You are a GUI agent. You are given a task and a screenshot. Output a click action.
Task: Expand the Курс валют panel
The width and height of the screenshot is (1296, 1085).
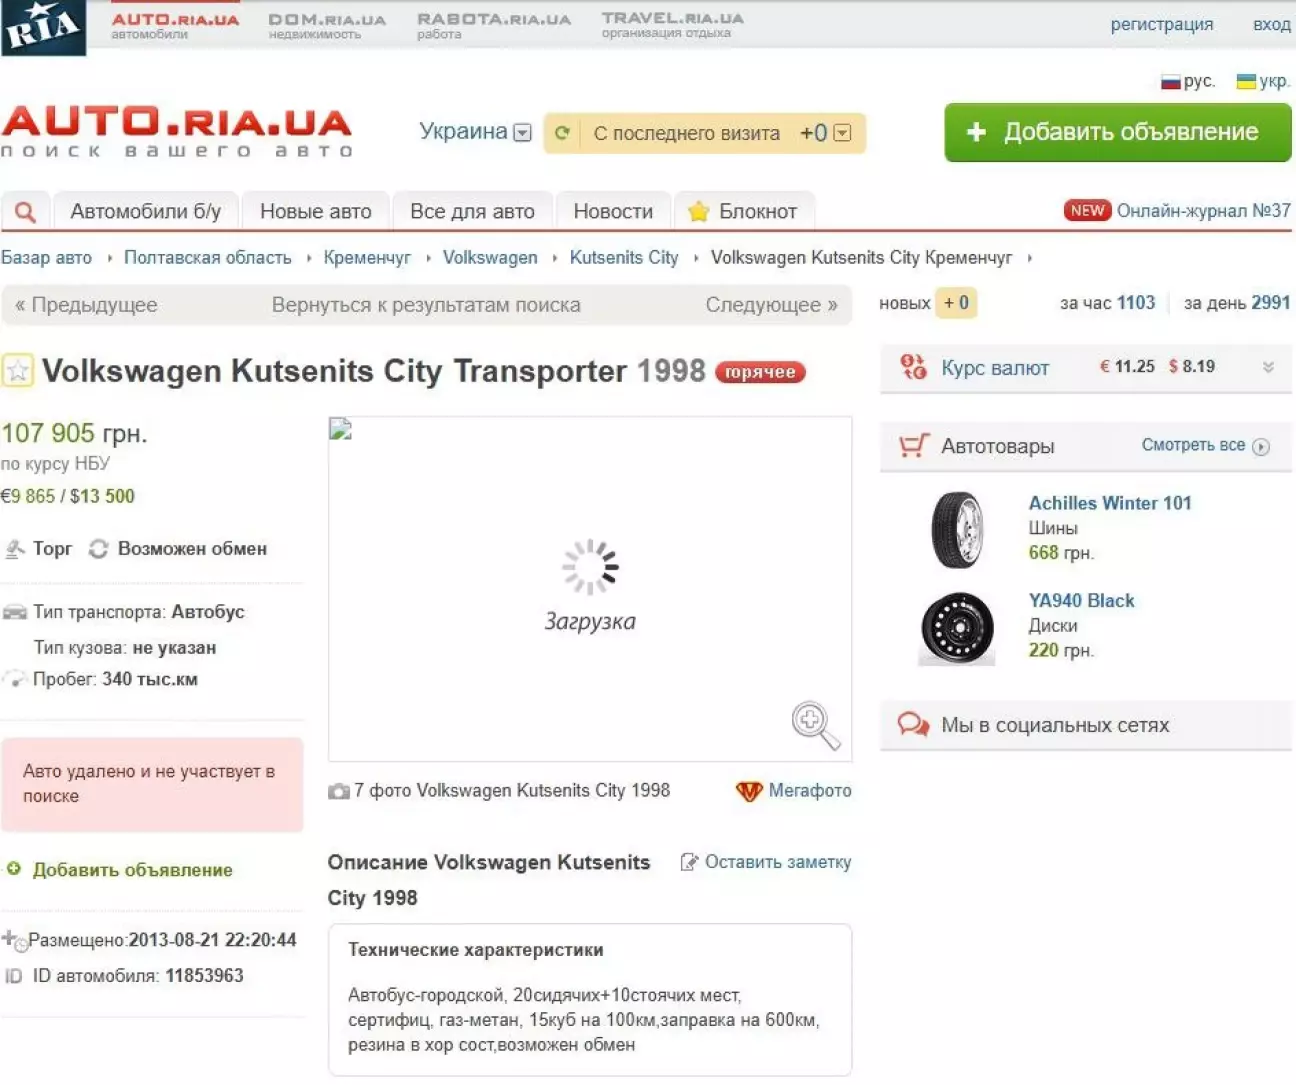click(x=1268, y=367)
